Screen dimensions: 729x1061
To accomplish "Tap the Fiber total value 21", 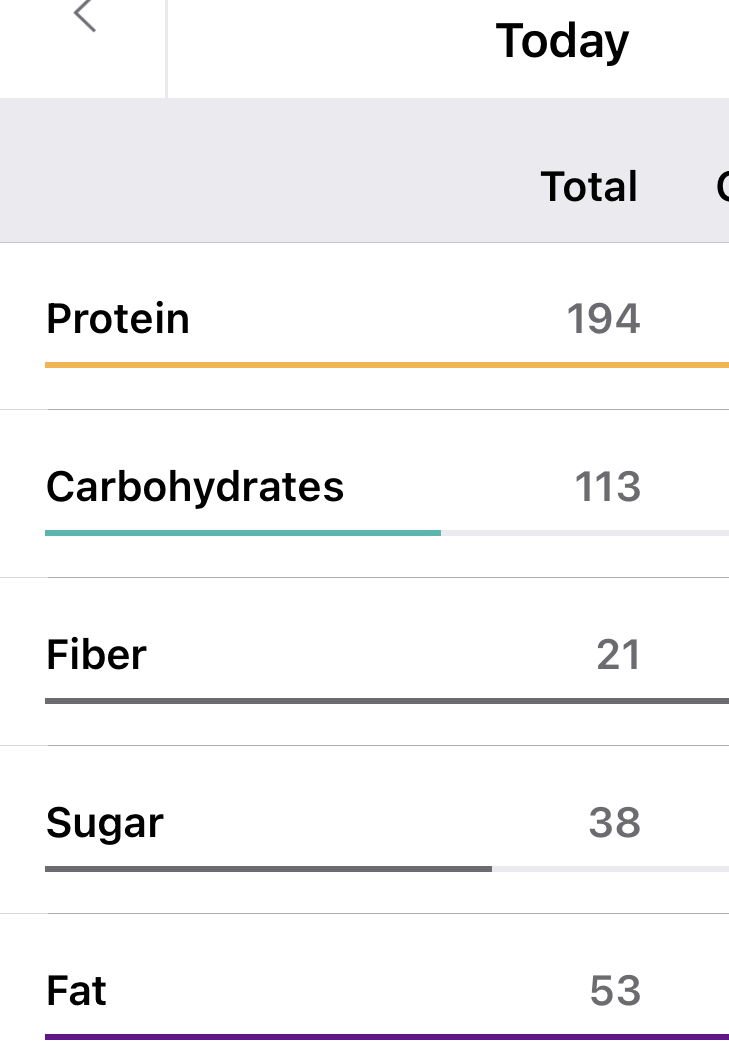I will coord(618,655).
